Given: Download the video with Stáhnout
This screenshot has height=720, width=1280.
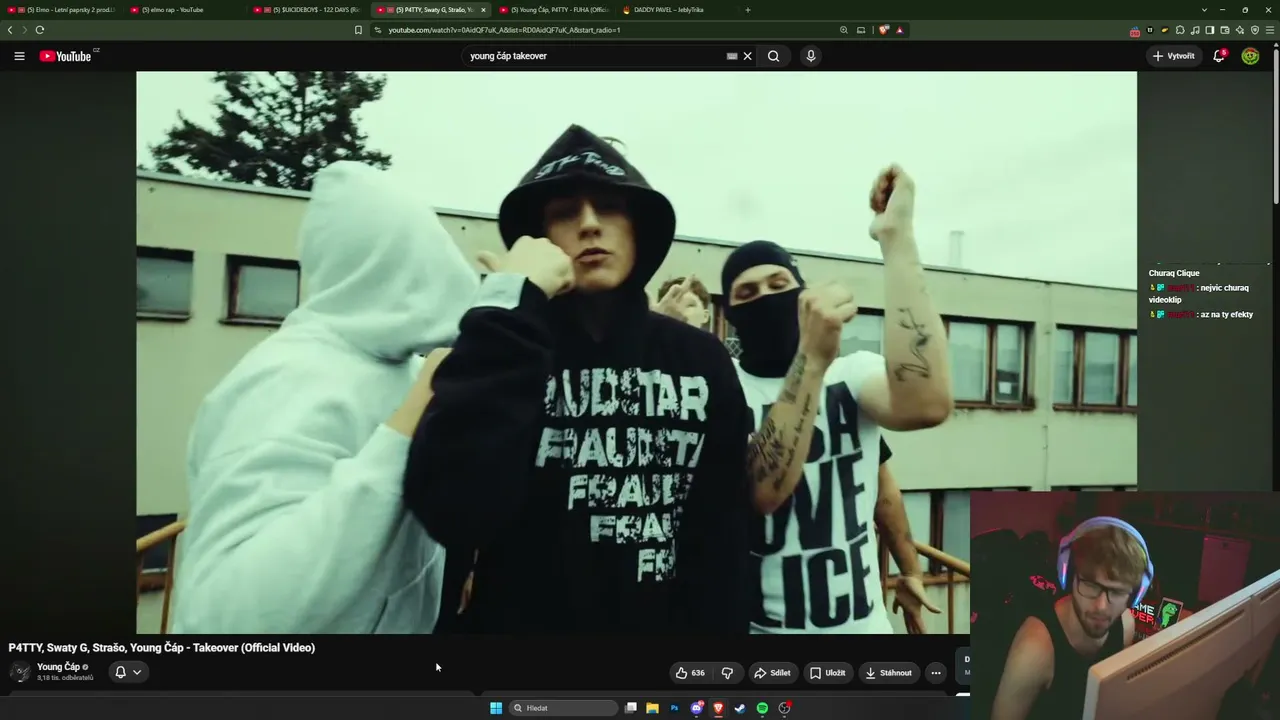Looking at the screenshot, I should click(x=889, y=673).
